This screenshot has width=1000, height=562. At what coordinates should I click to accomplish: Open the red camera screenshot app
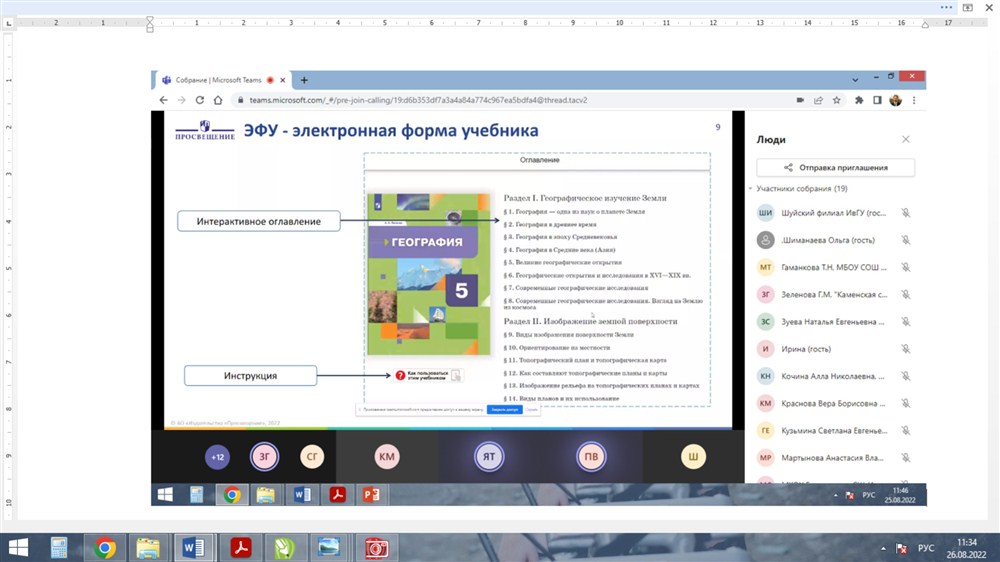(x=376, y=547)
